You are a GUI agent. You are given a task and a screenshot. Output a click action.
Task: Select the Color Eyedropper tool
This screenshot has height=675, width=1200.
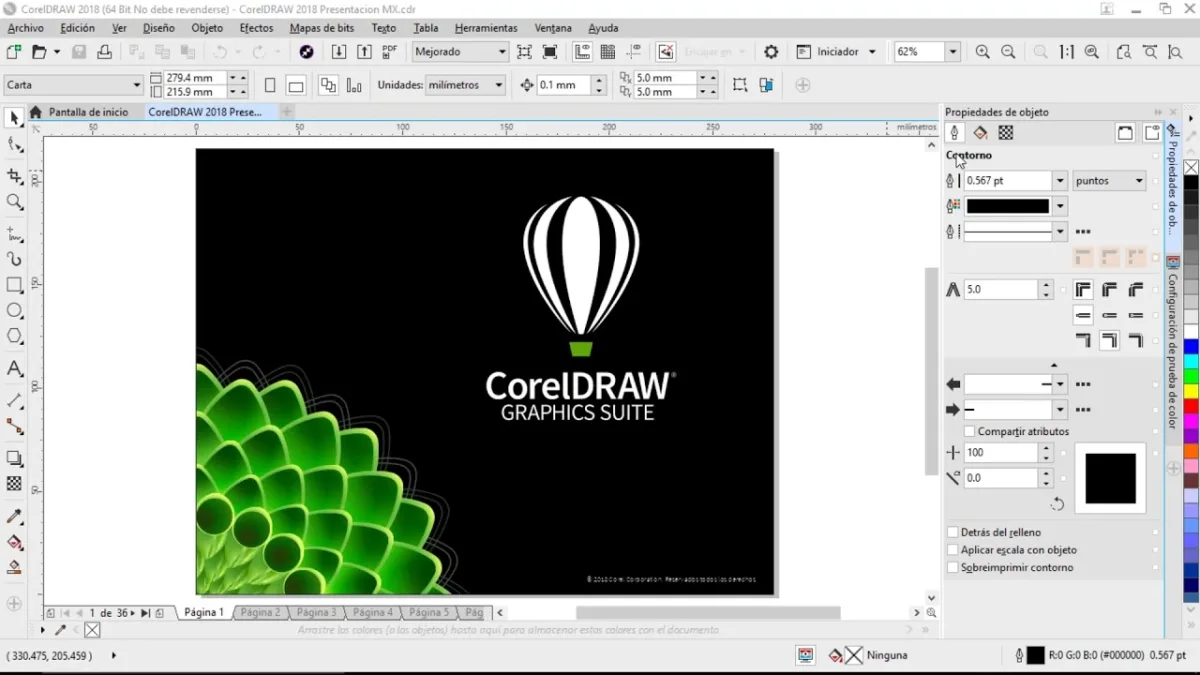14,516
